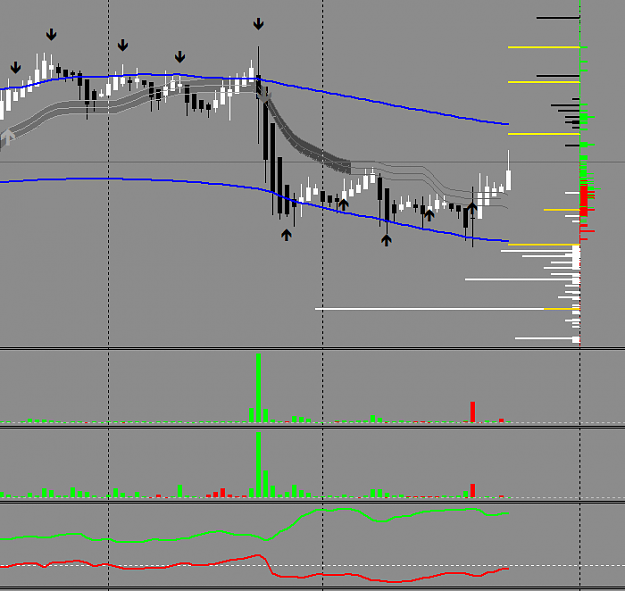Click the tallest green bar in the lower histogram
The width and height of the screenshot is (625, 591).
258,465
